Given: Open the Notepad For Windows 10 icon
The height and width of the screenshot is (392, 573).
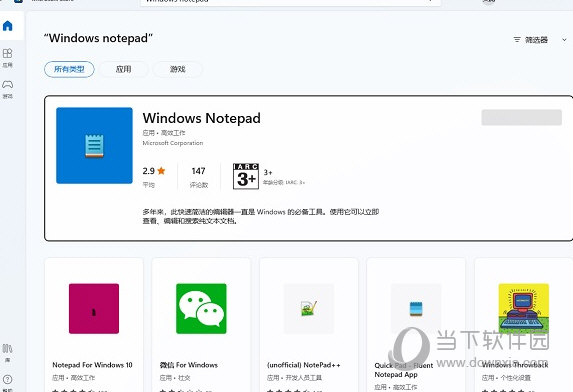Looking at the screenshot, I should (94, 308).
